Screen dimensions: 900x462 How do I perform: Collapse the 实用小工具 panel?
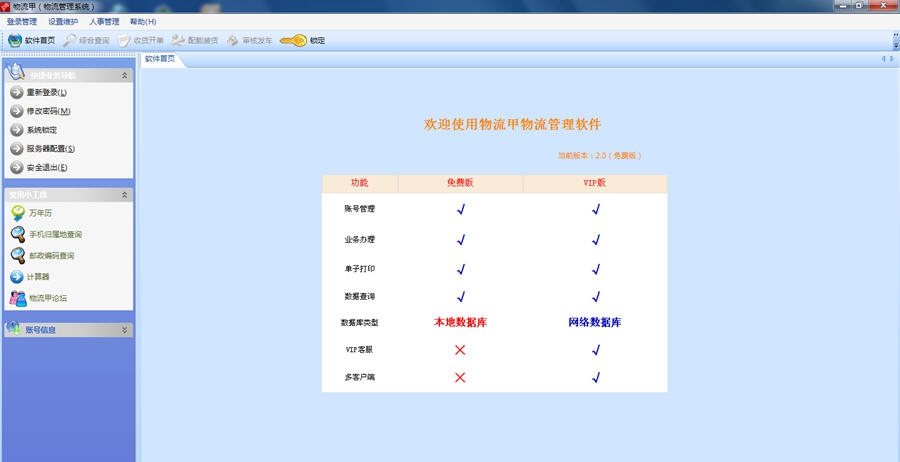tap(125, 195)
